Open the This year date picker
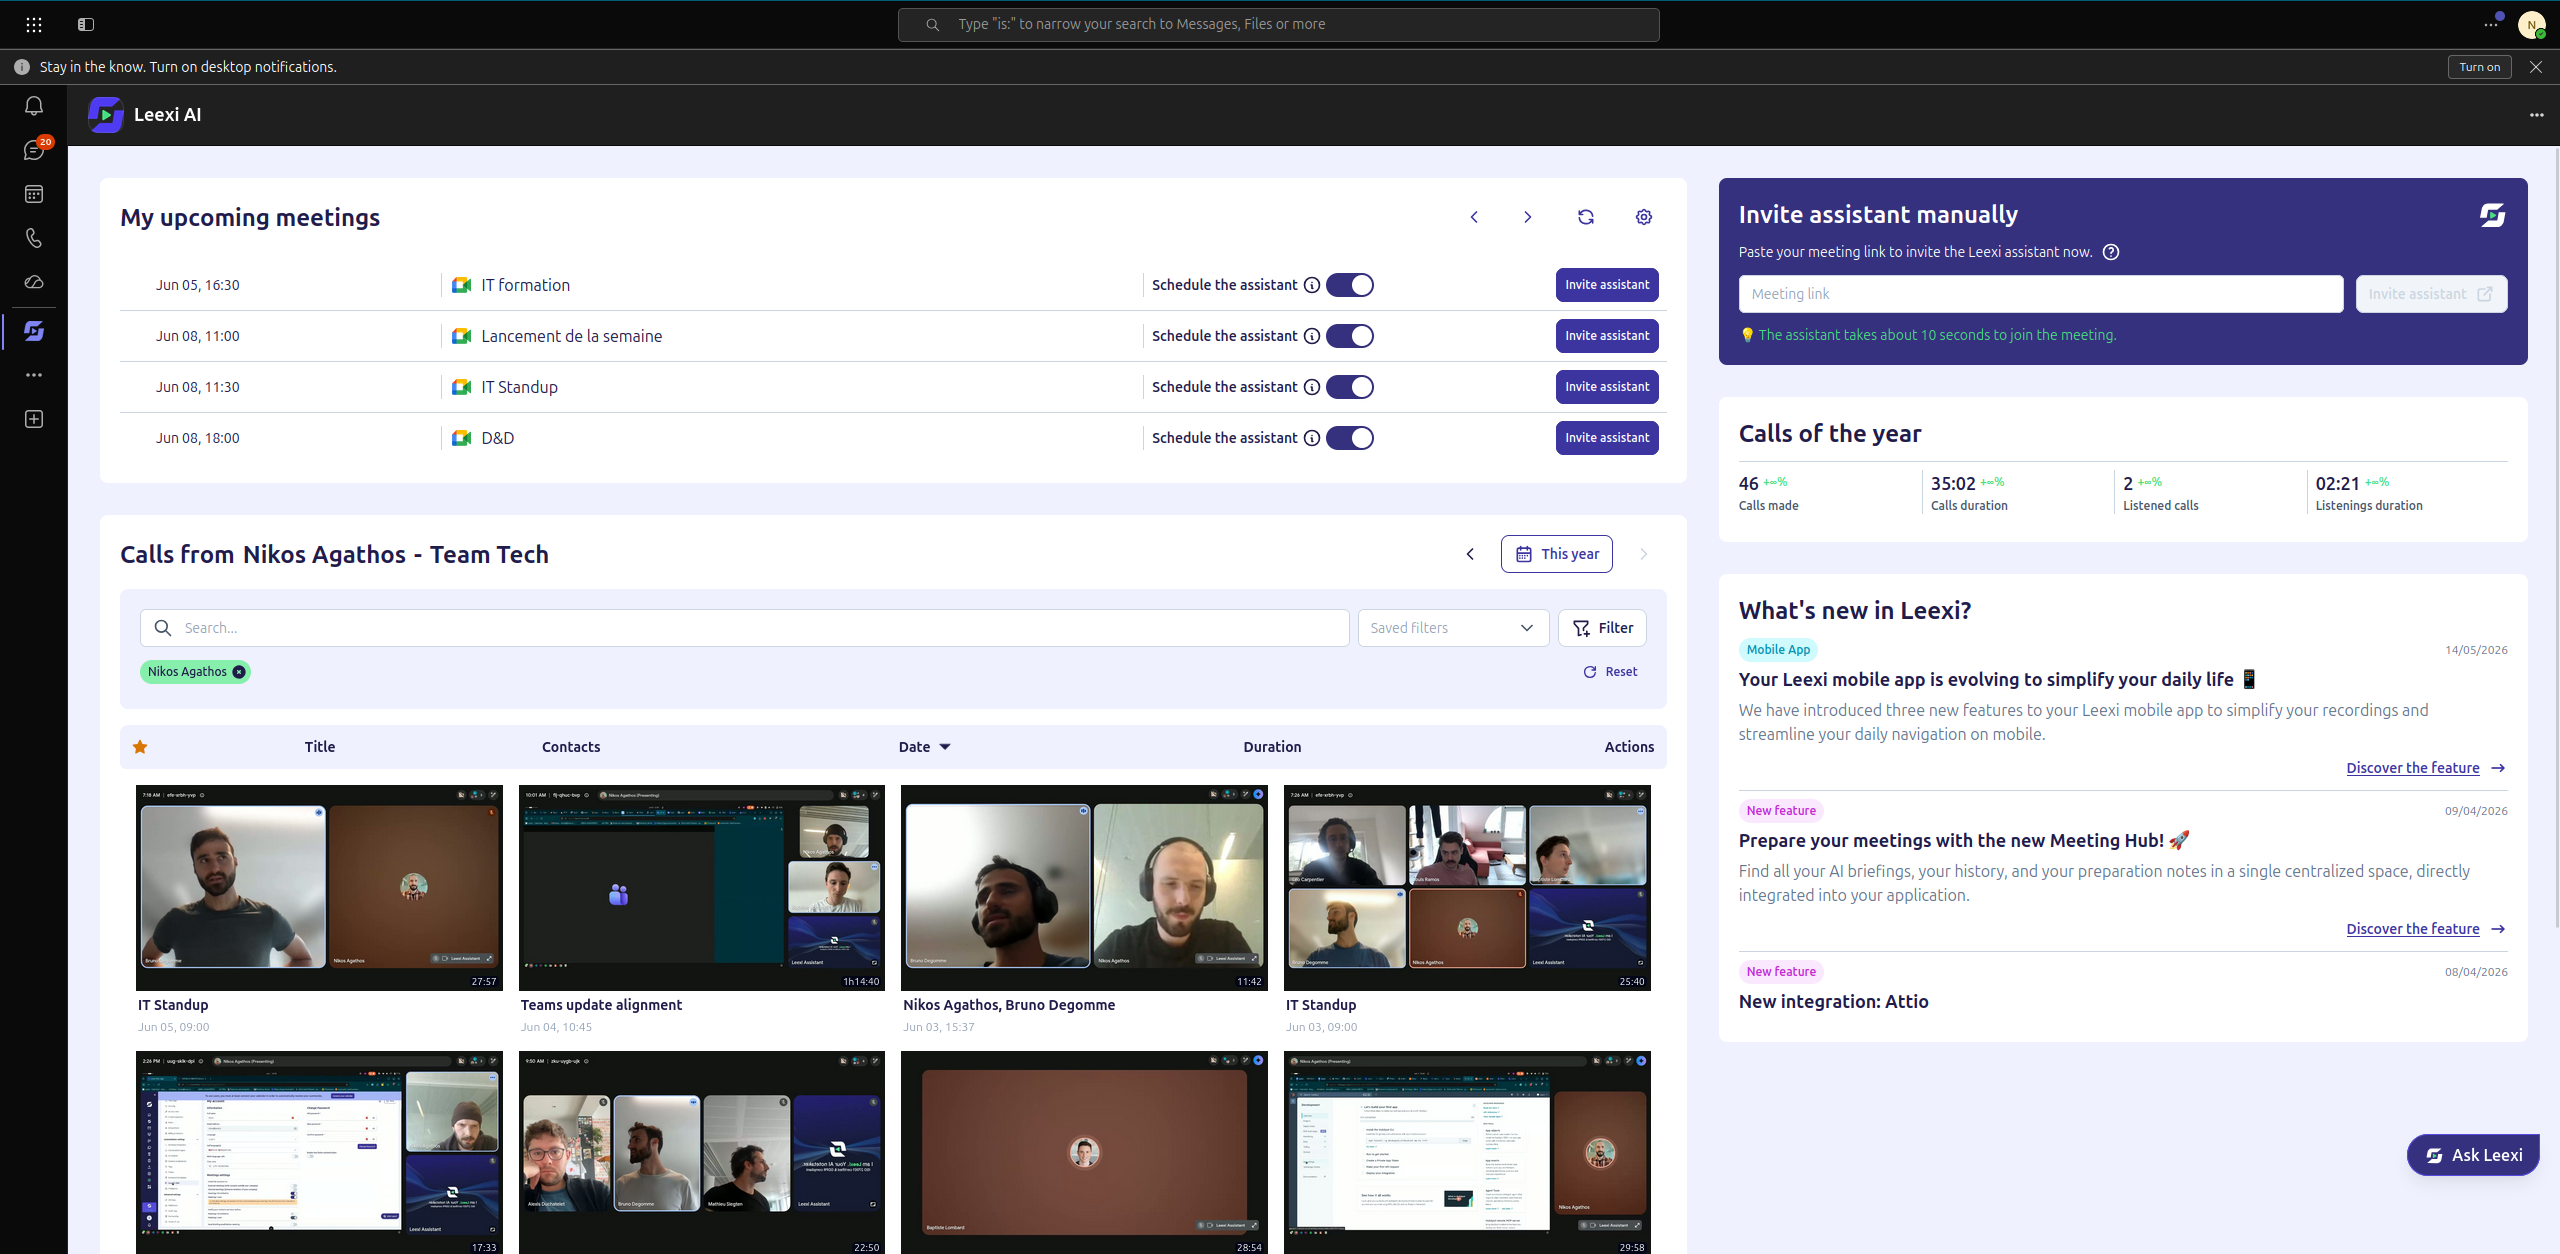This screenshot has height=1254, width=2560. coord(1556,554)
